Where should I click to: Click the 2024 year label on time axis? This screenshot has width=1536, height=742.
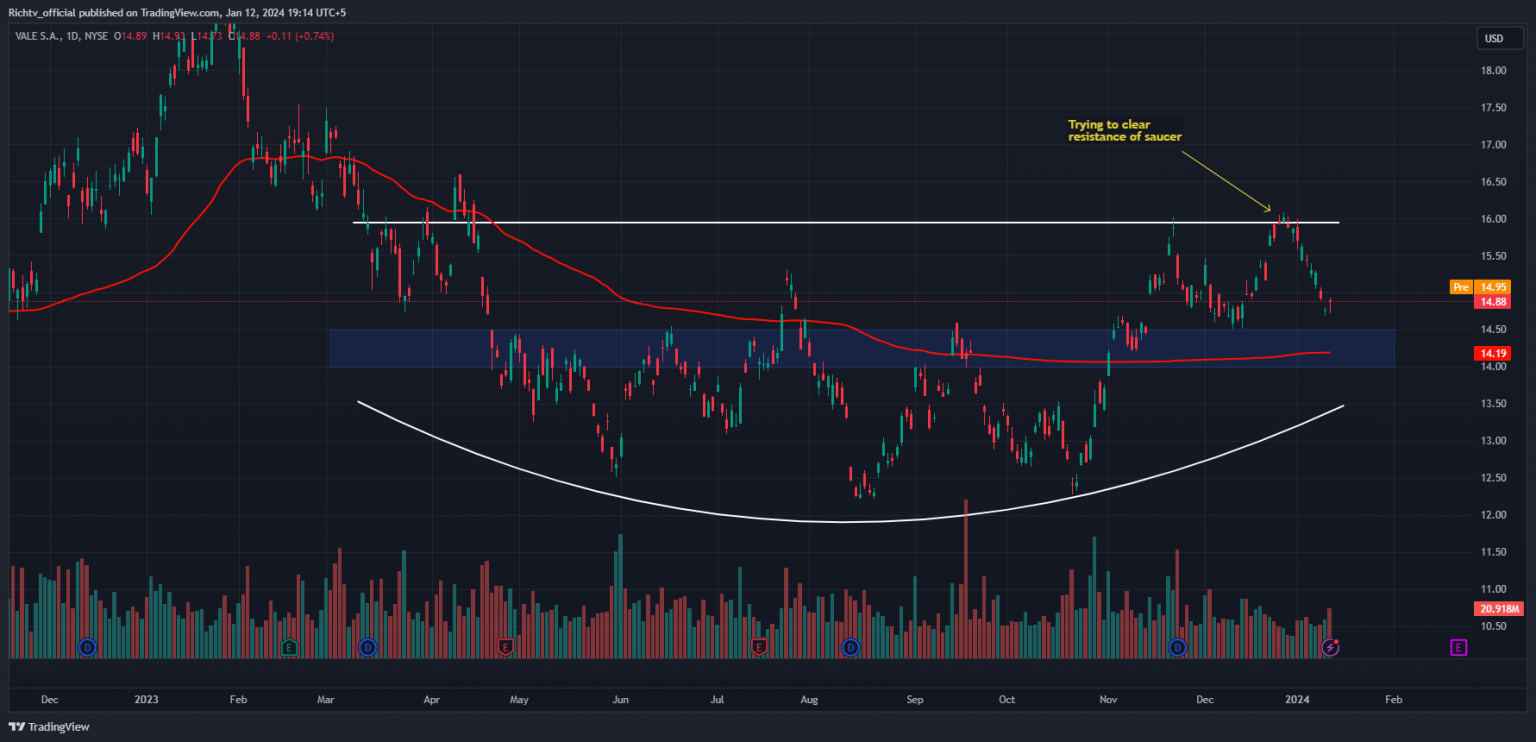point(1298,699)
